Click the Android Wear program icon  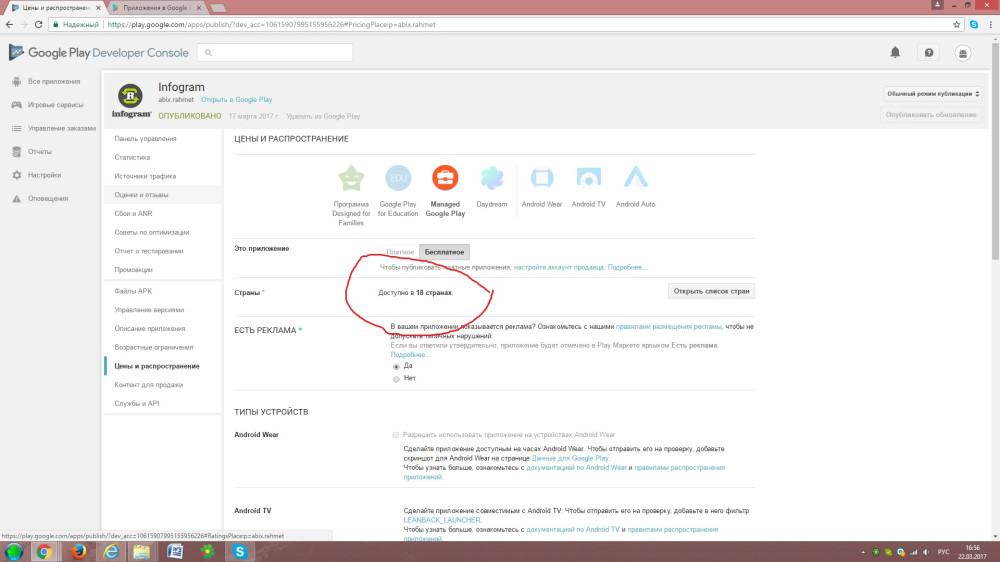pyautogui.click(x=541, y=178)
